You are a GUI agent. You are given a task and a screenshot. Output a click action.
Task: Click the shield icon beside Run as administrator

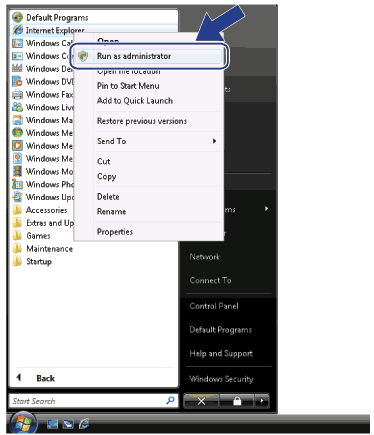coord(83,56)
